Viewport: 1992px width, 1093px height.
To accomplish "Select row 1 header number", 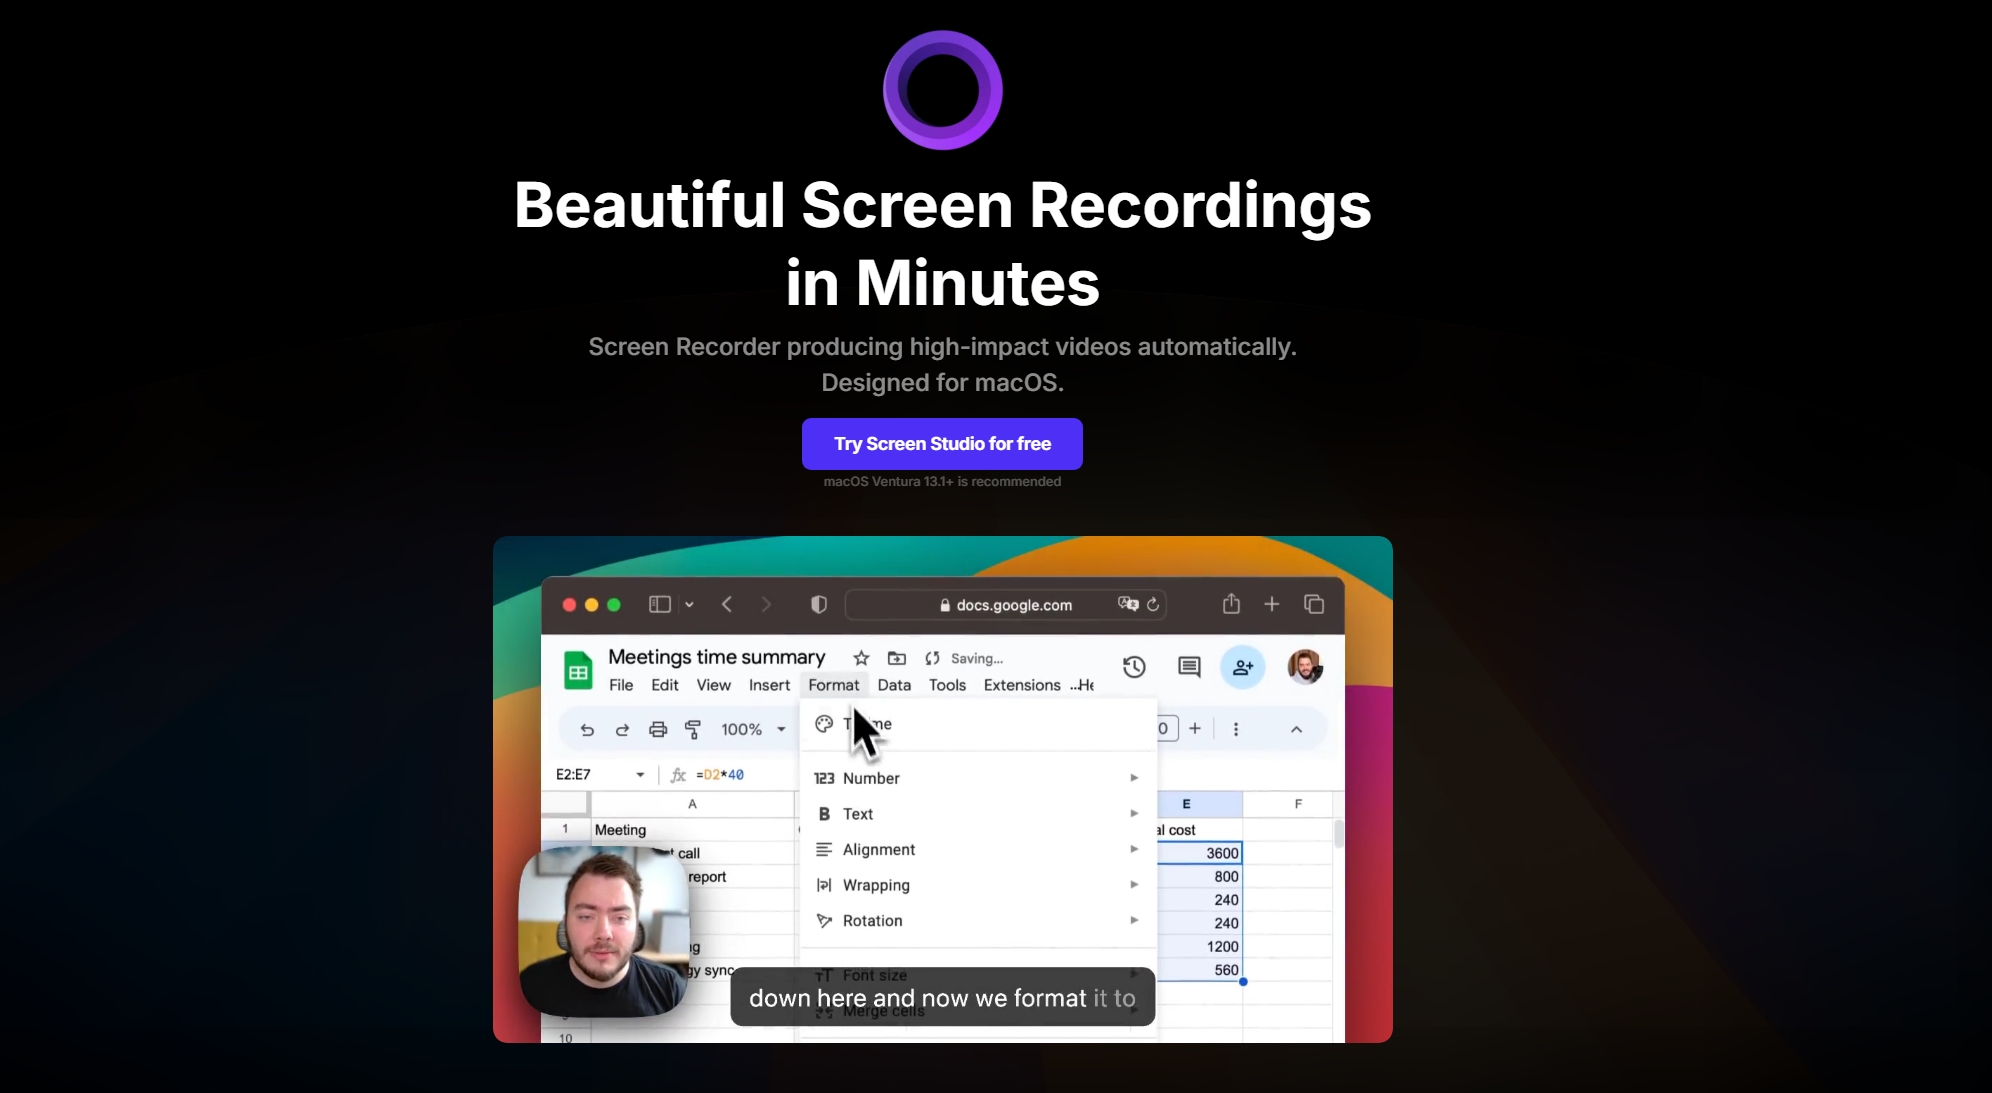I will [x=565, y=829].
